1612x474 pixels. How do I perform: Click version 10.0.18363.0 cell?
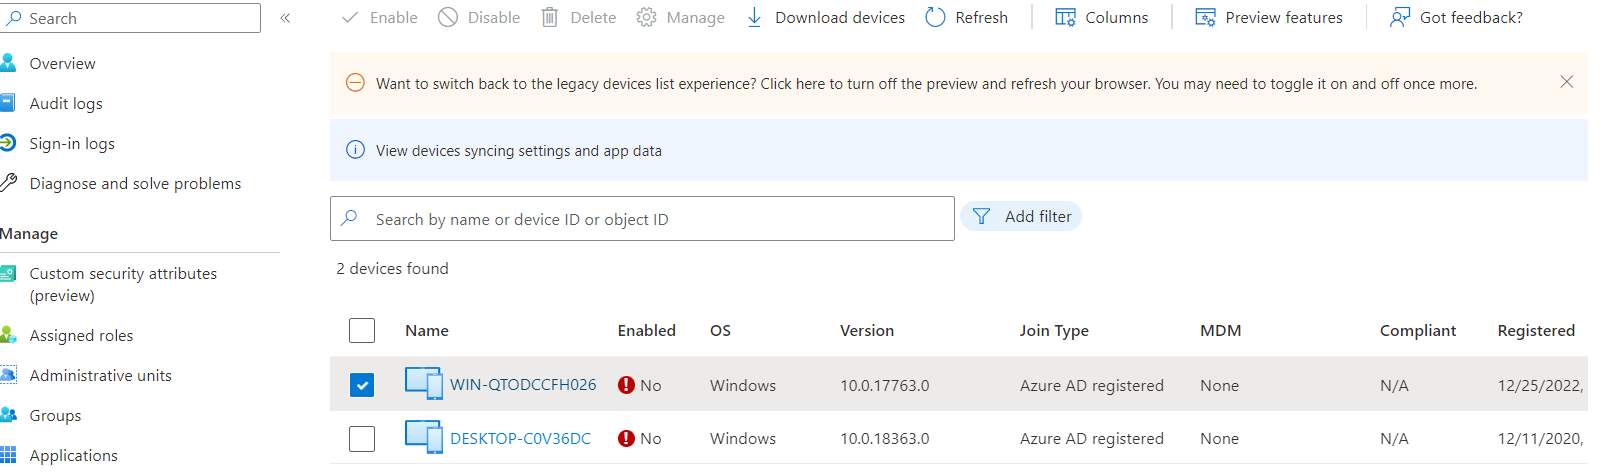pos(885,438)
